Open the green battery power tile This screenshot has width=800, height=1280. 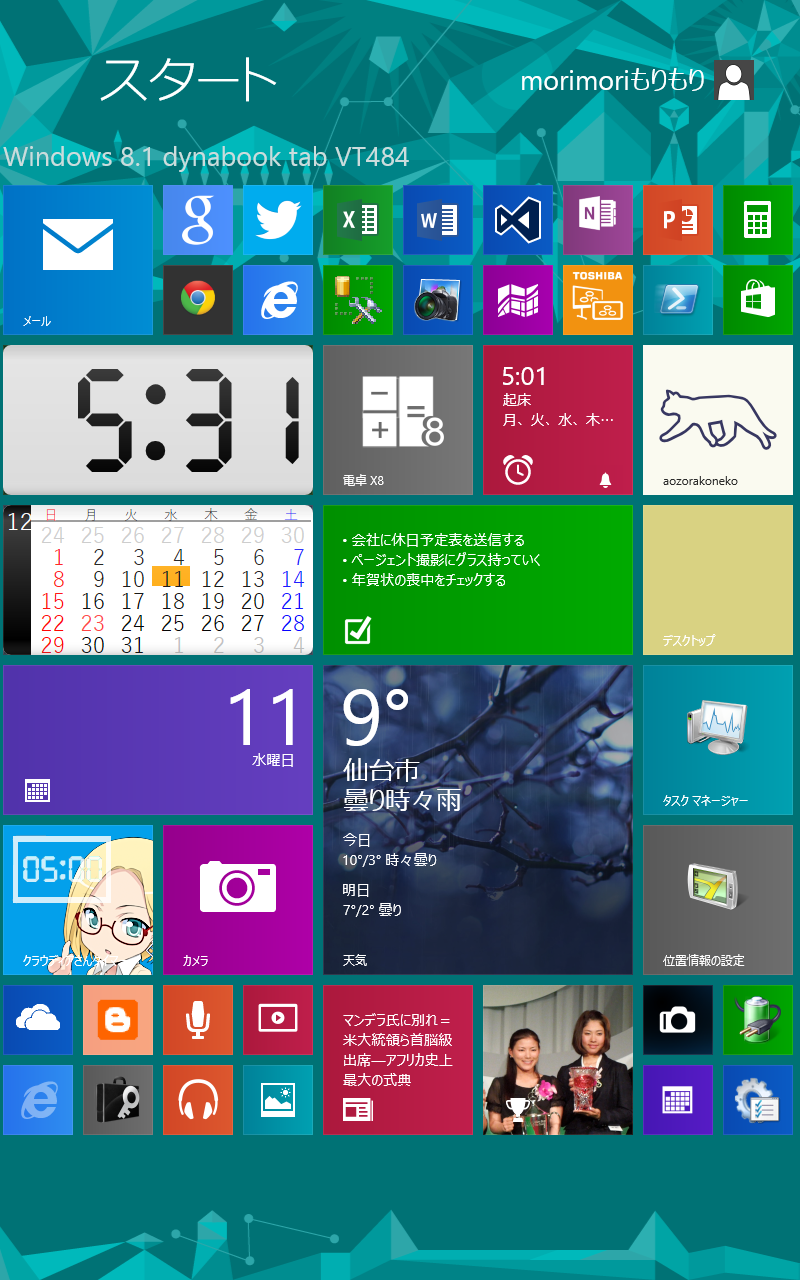[758, 1020]
